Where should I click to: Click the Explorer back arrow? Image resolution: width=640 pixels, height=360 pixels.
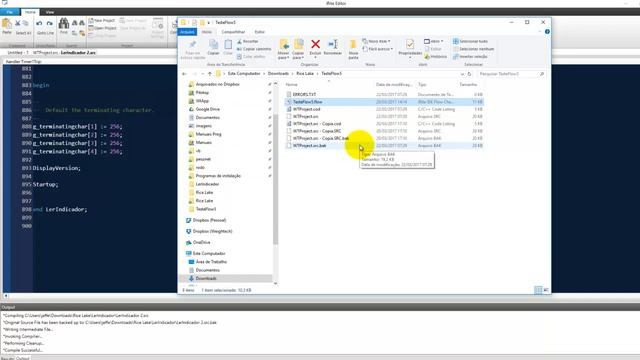click(184, 74)
